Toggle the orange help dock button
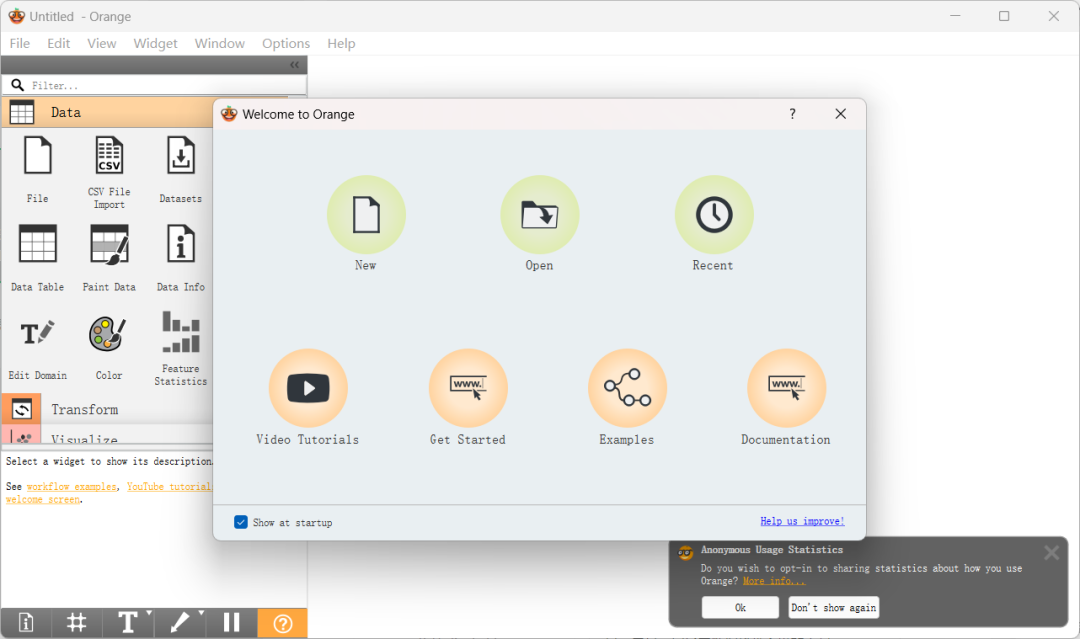 point(282,622)
